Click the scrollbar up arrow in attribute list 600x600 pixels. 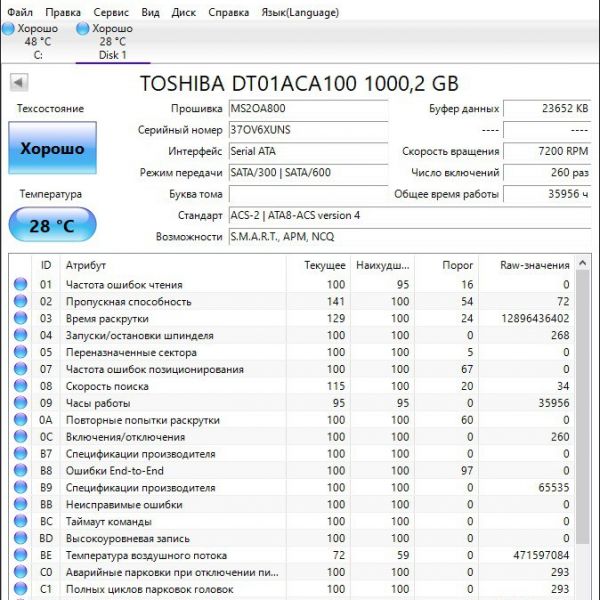click(x=582, y=263)
